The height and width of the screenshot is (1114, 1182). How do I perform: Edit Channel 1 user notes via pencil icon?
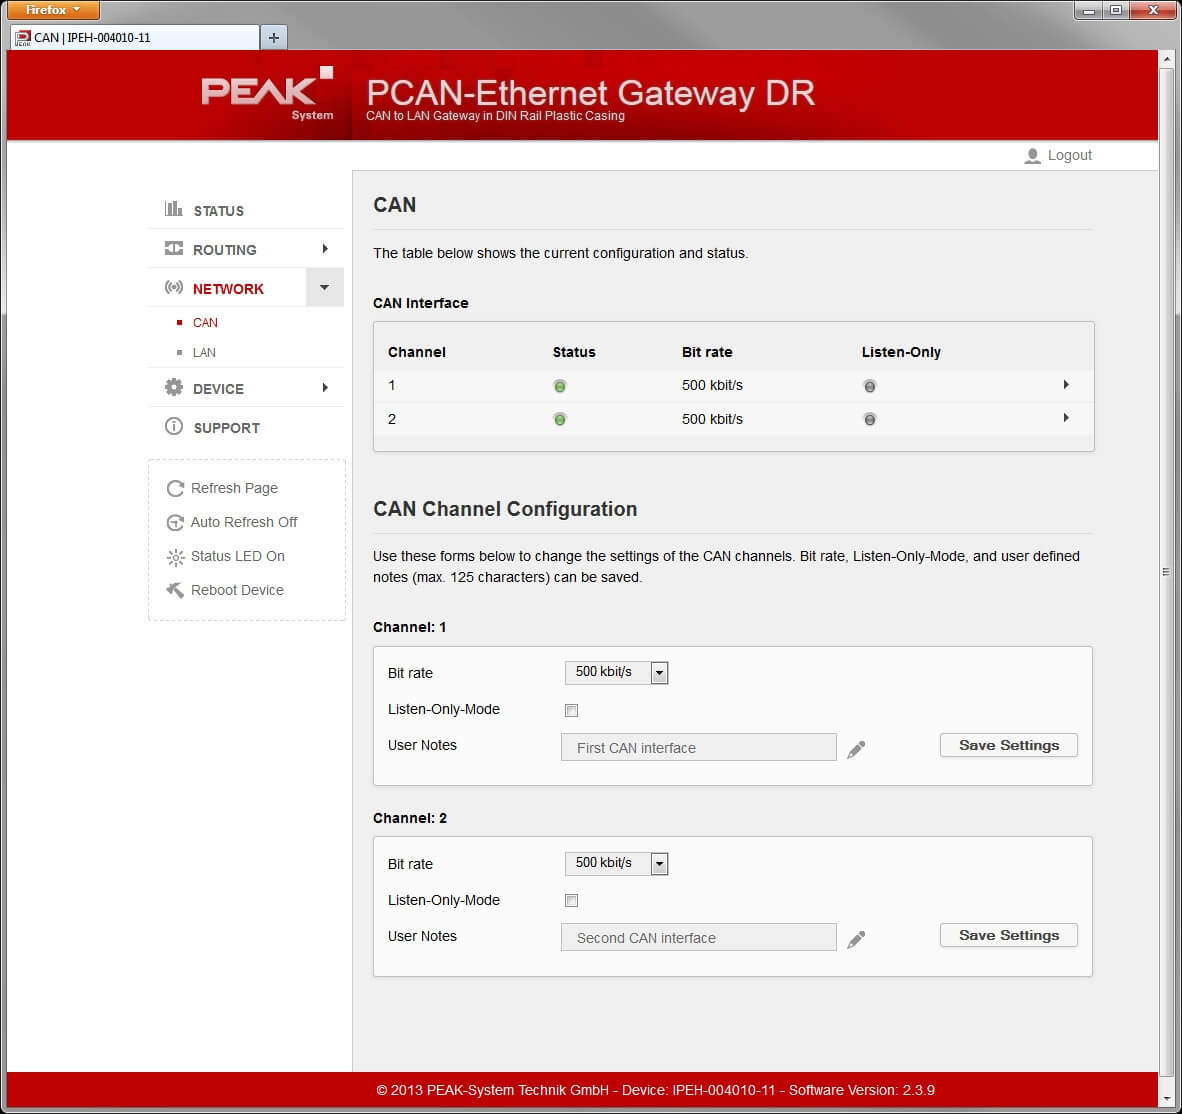(x=856, y=749)
